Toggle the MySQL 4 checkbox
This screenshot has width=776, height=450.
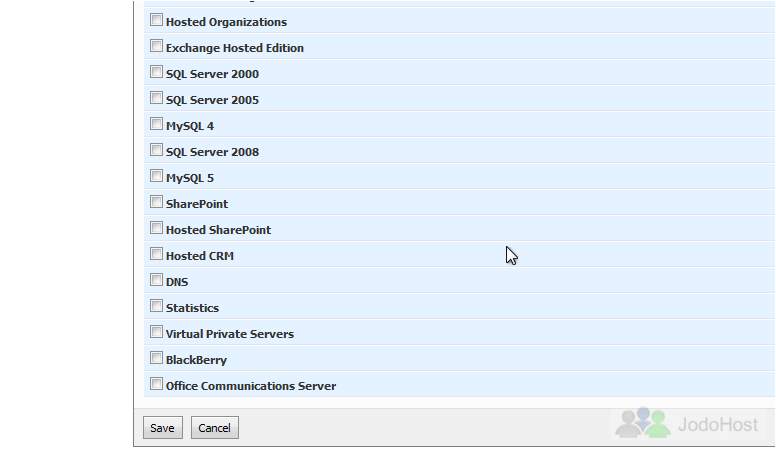tap(156, 124)
